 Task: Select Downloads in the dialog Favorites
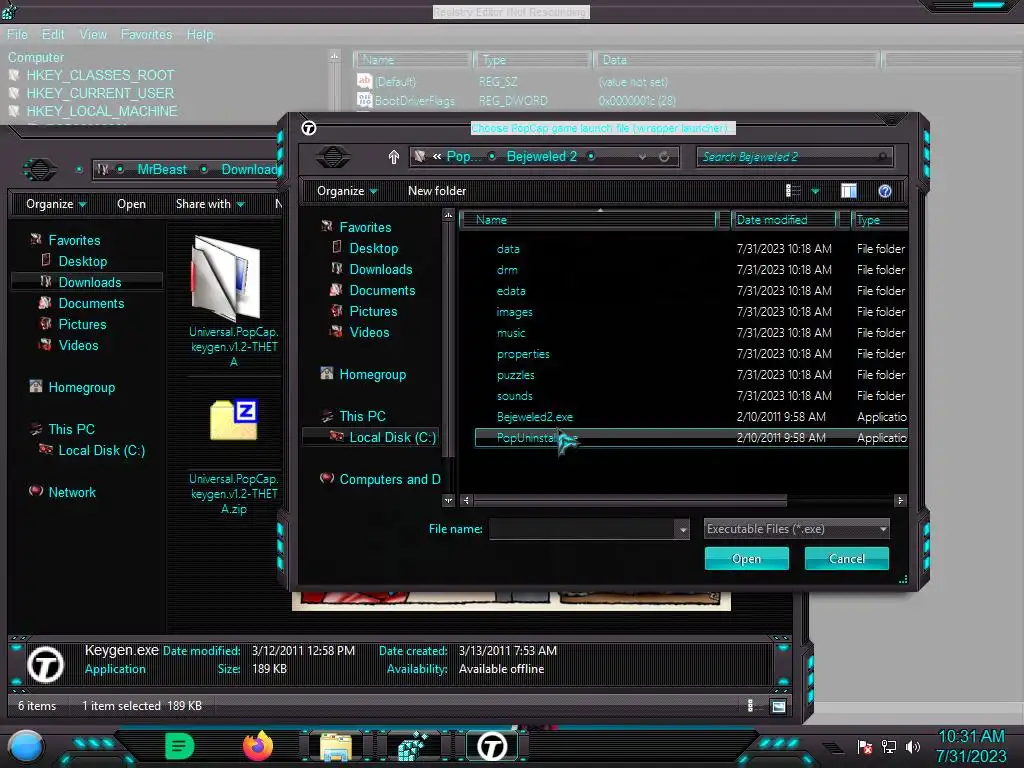[x=381, y=269]
